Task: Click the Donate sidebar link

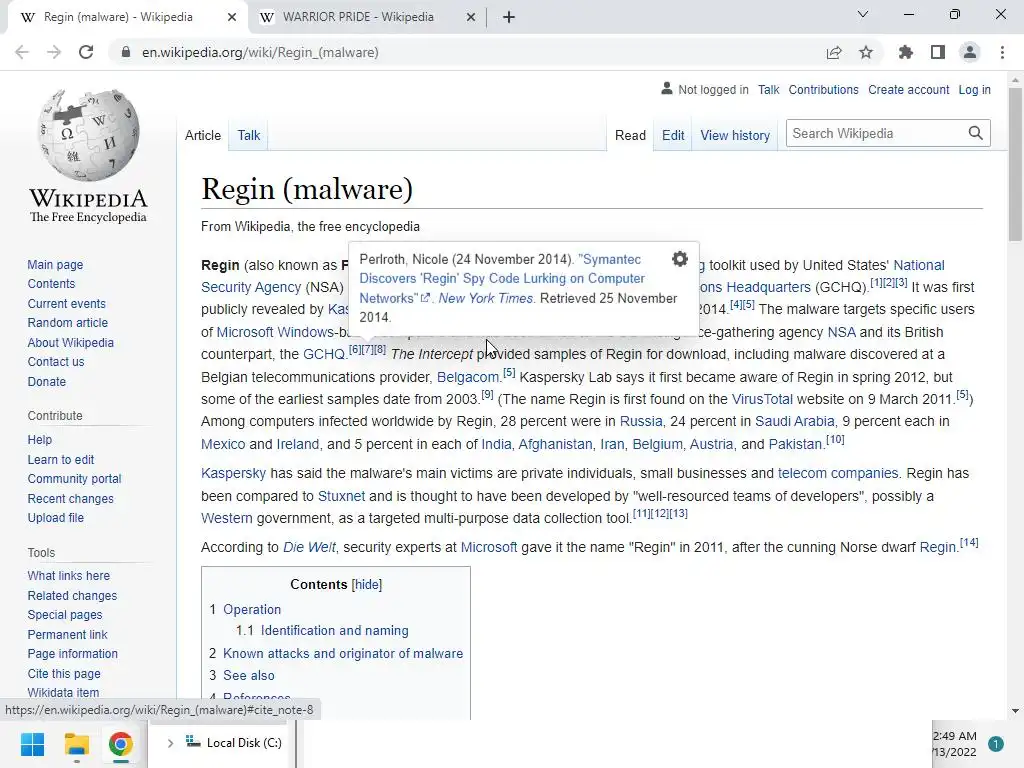Action: click(46, 381)
